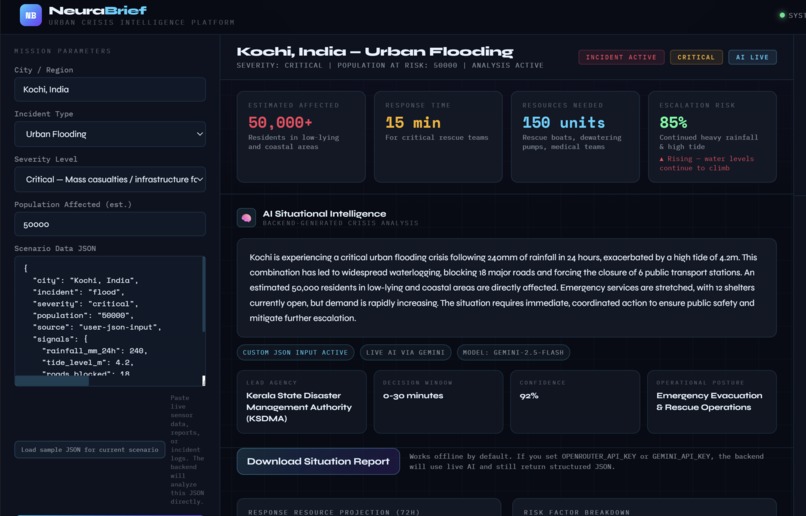The width and height of the screenshot is (806, 516).
Task: Click the Kochi, India – Urban Flooding heading
Action: pos(375,51)
